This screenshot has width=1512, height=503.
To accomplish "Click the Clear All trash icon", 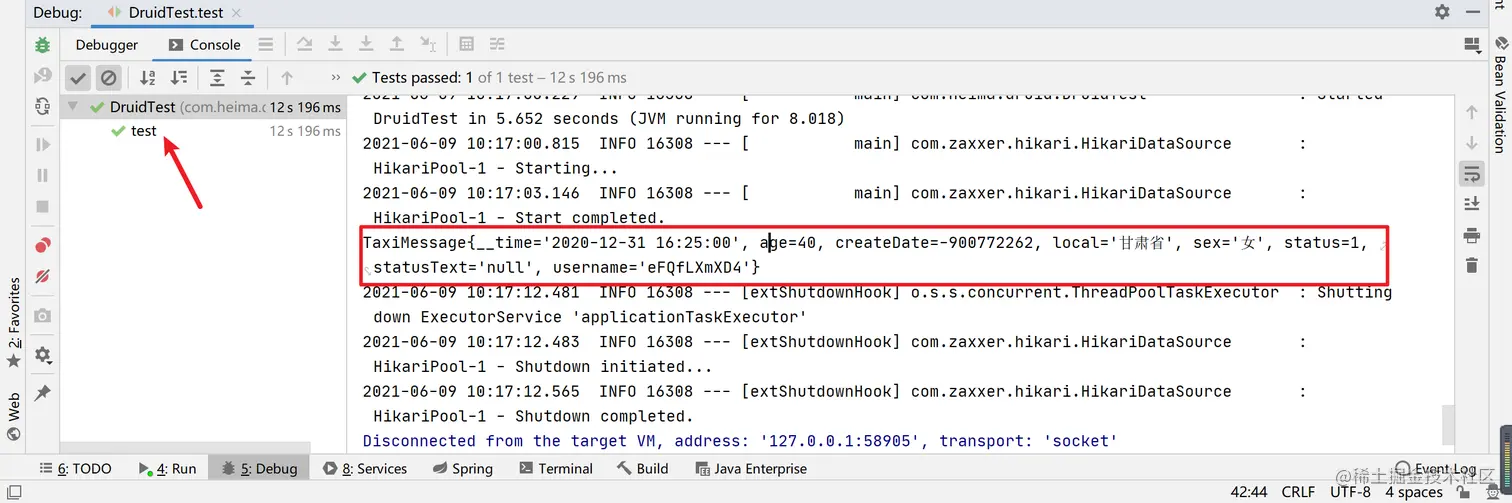I will 1471,265.
